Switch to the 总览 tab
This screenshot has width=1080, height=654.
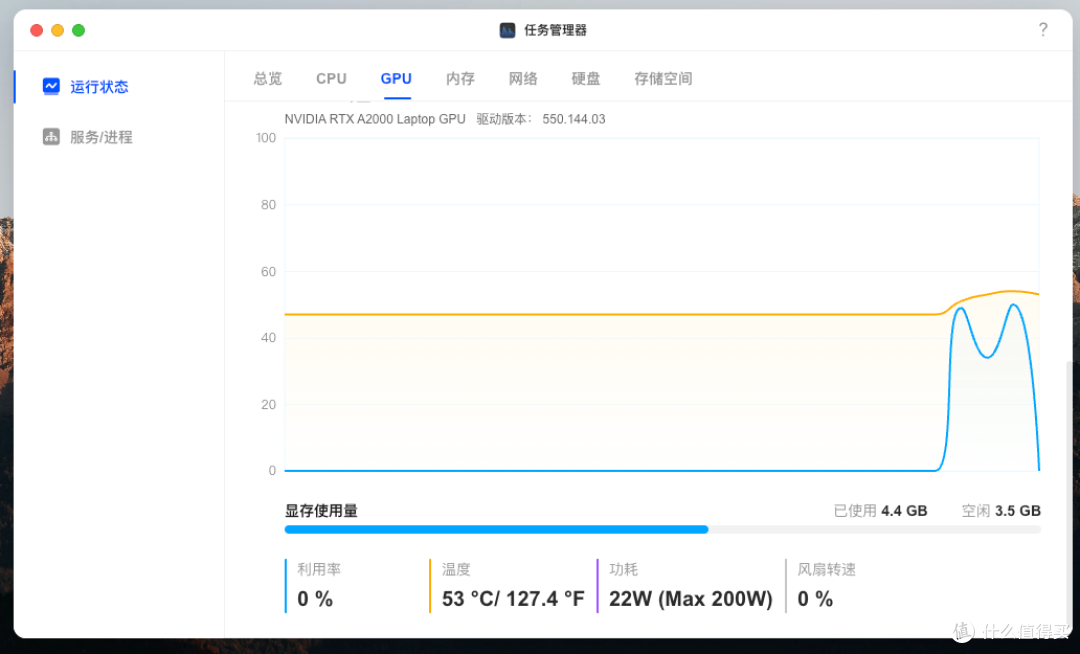tap(267, 78)
